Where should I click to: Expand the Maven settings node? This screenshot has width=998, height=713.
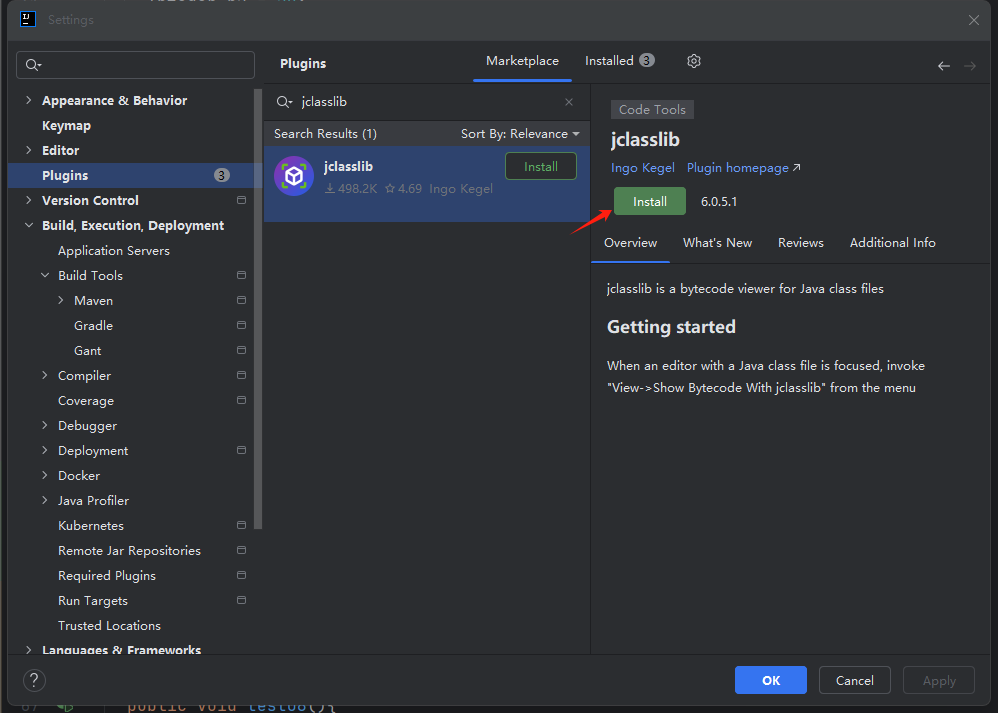tap(60, 300)
